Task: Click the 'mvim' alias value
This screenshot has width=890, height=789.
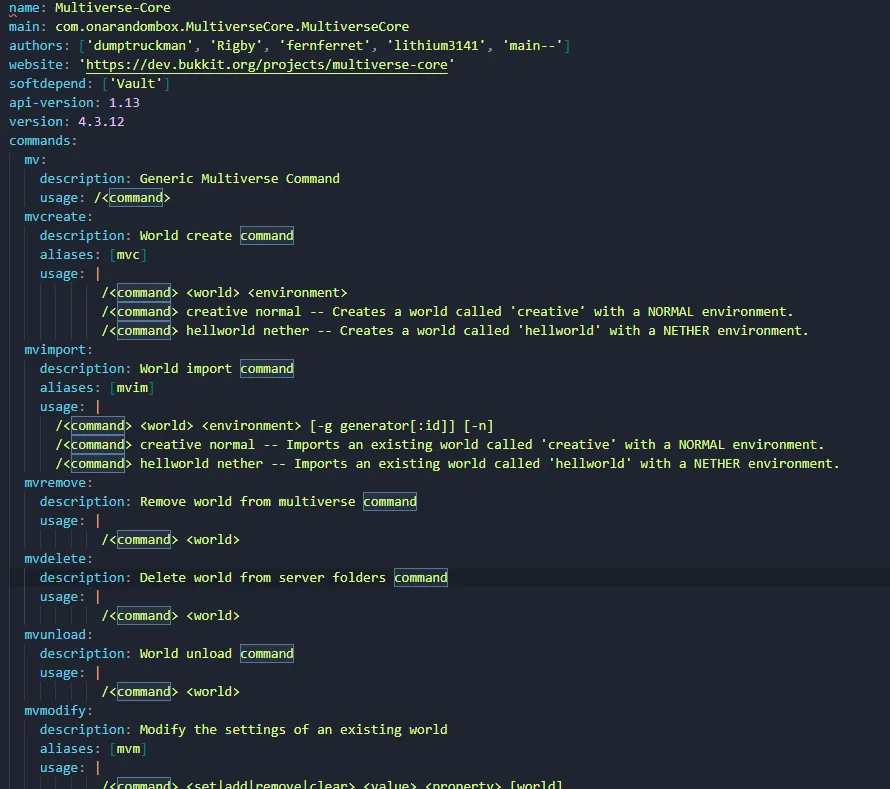Action: pos(132,388)
